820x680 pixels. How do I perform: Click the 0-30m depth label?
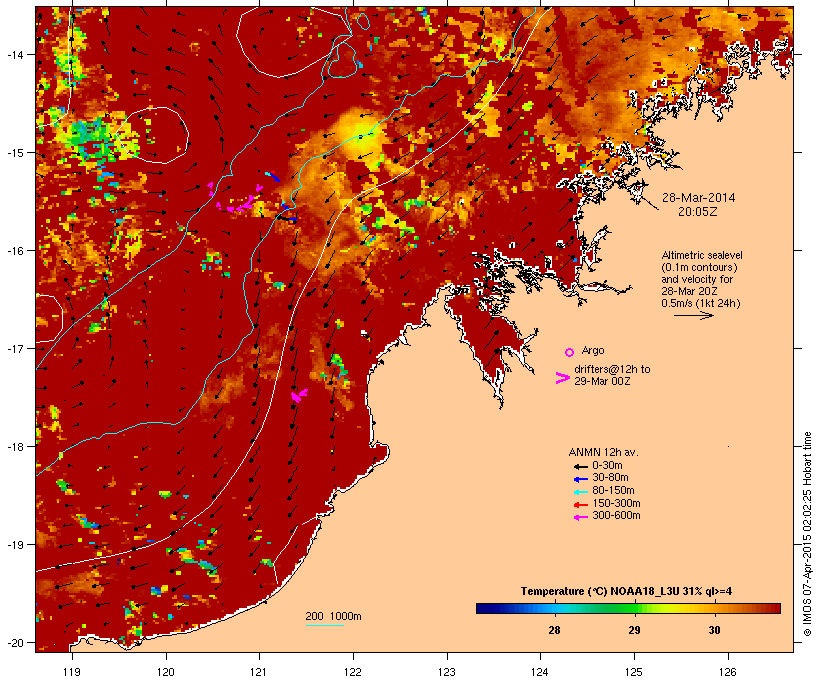607,466
